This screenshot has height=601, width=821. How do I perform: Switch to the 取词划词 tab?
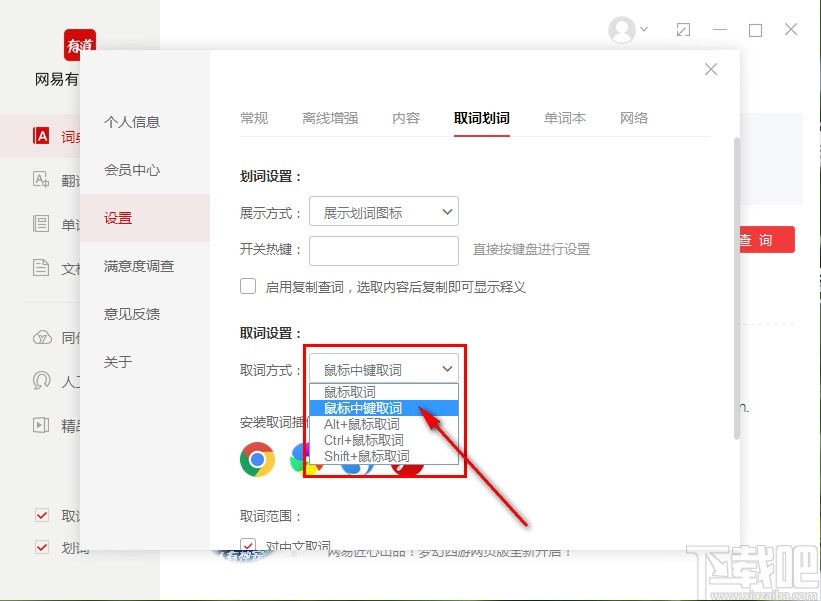(482, 118)
